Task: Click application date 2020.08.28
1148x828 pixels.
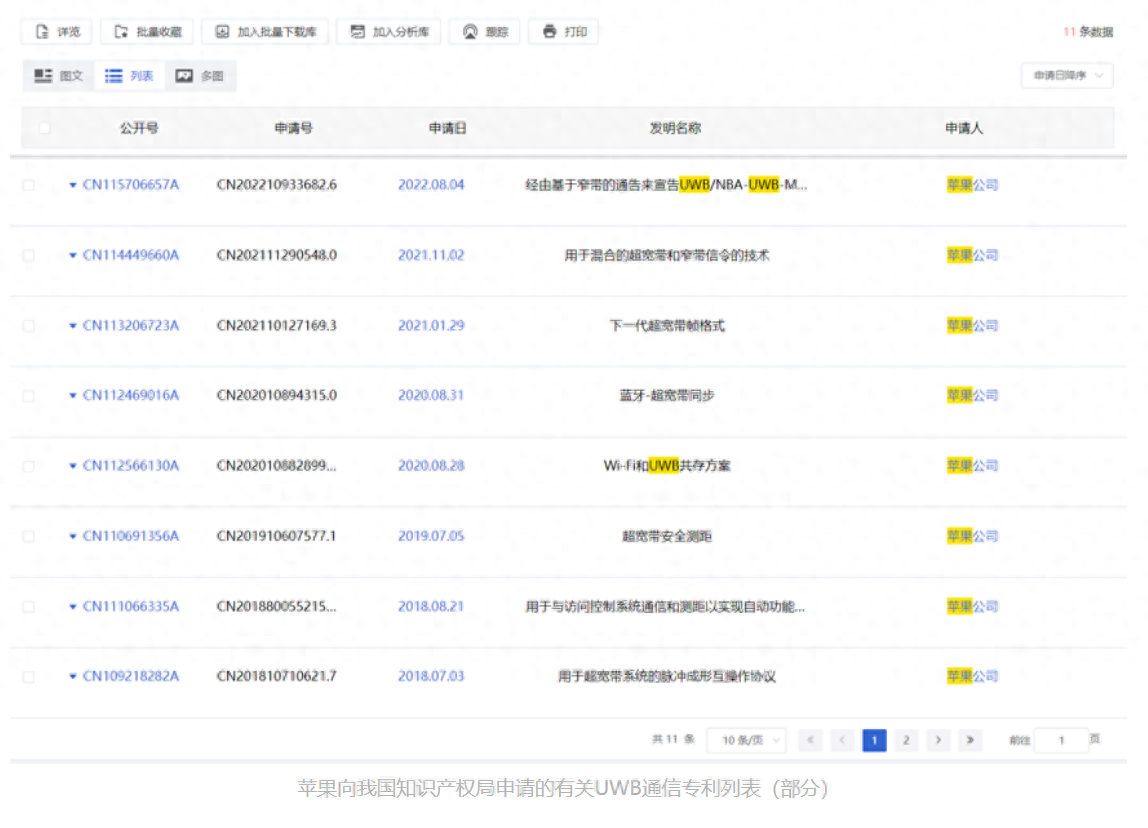Action: pyautogui.click(x=431, y=465)
